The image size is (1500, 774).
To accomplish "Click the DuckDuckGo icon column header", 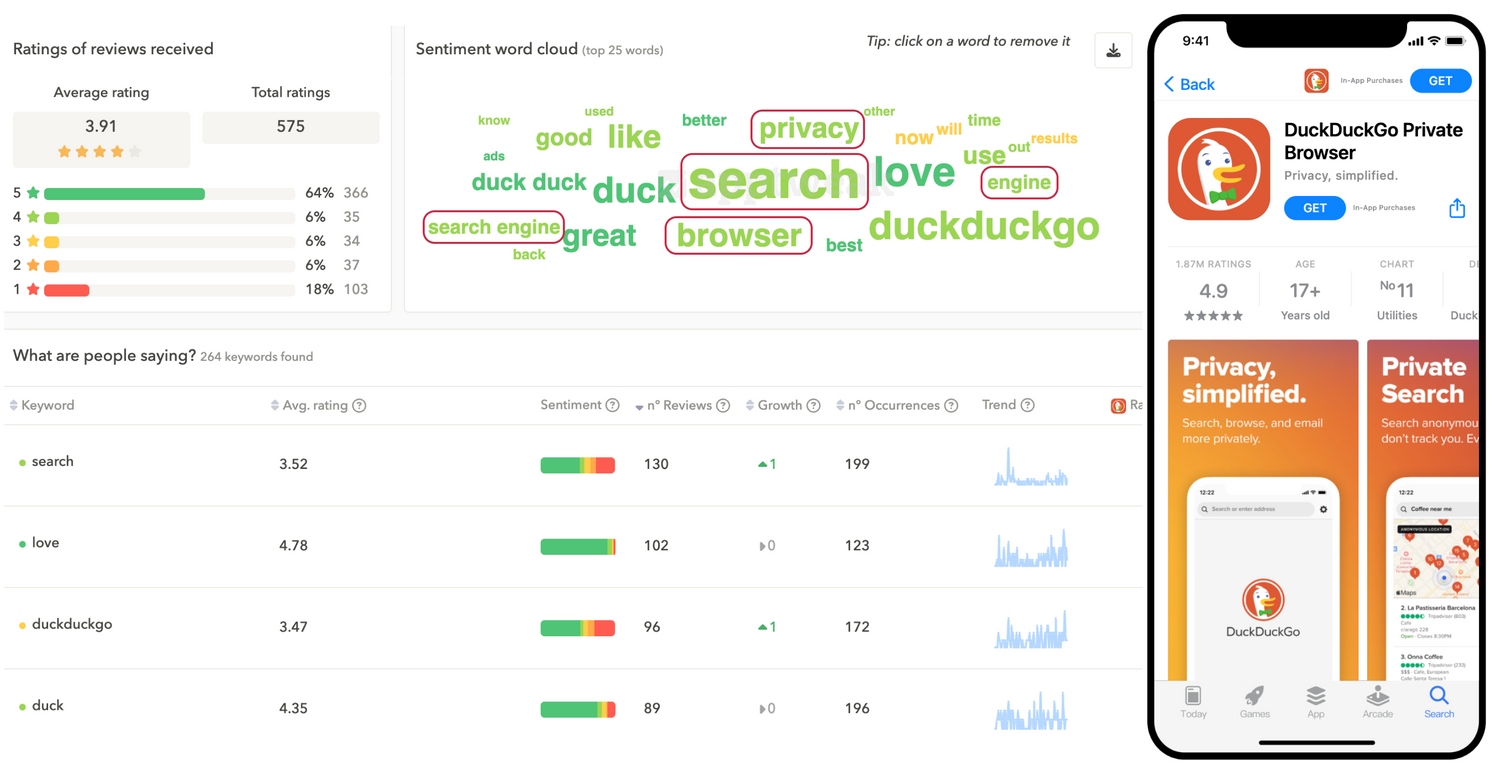I will [1119, 406].
